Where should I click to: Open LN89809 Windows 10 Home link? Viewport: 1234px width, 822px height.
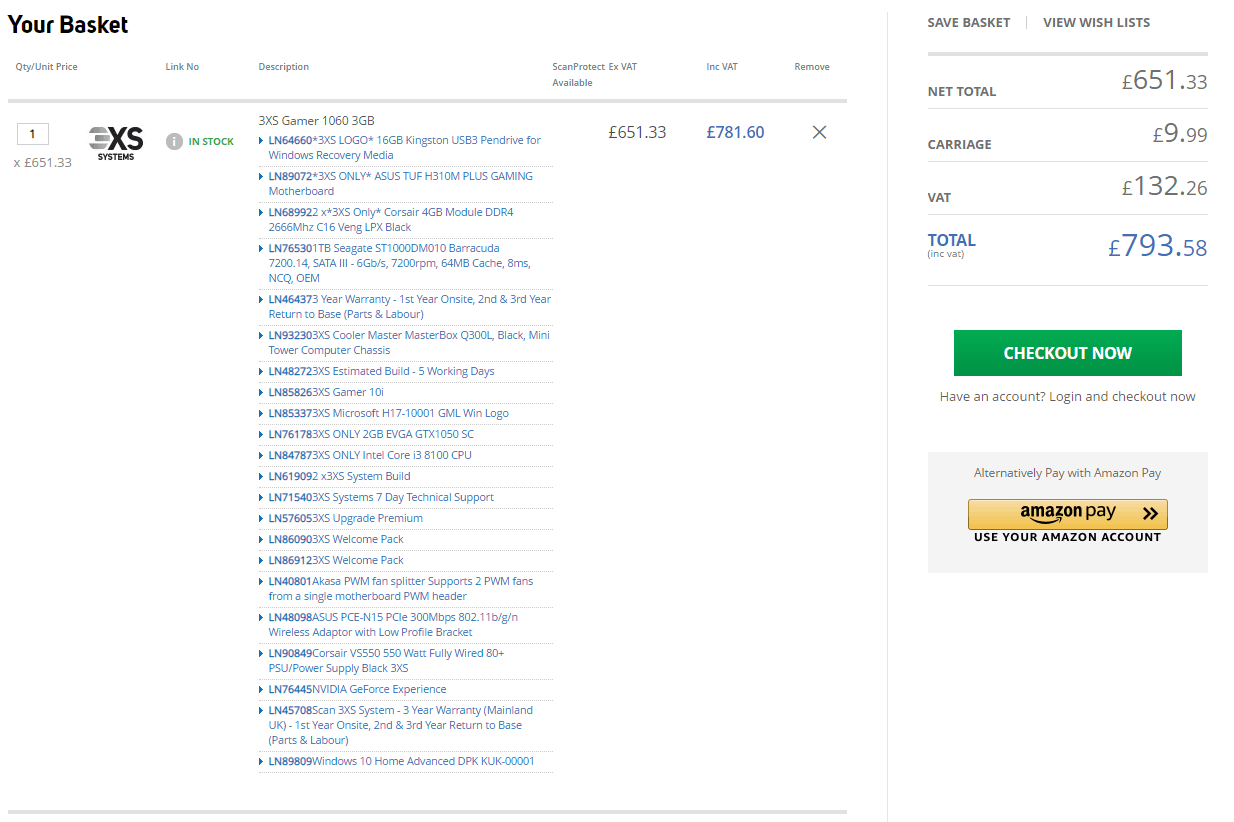pyautogui.click(x=401, y=761)
